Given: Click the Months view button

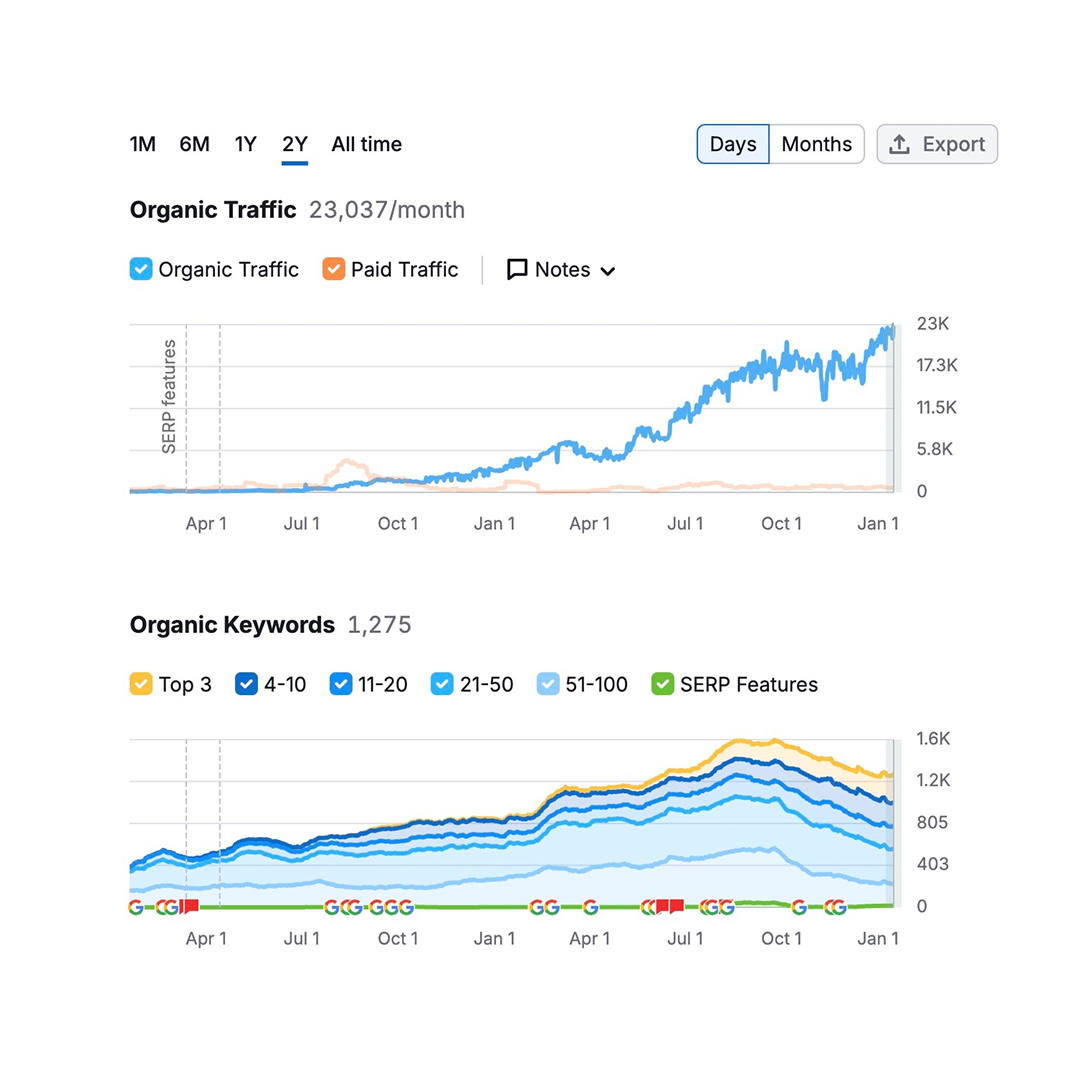Looking at the screenshot, I should click(x=816, y=144).
